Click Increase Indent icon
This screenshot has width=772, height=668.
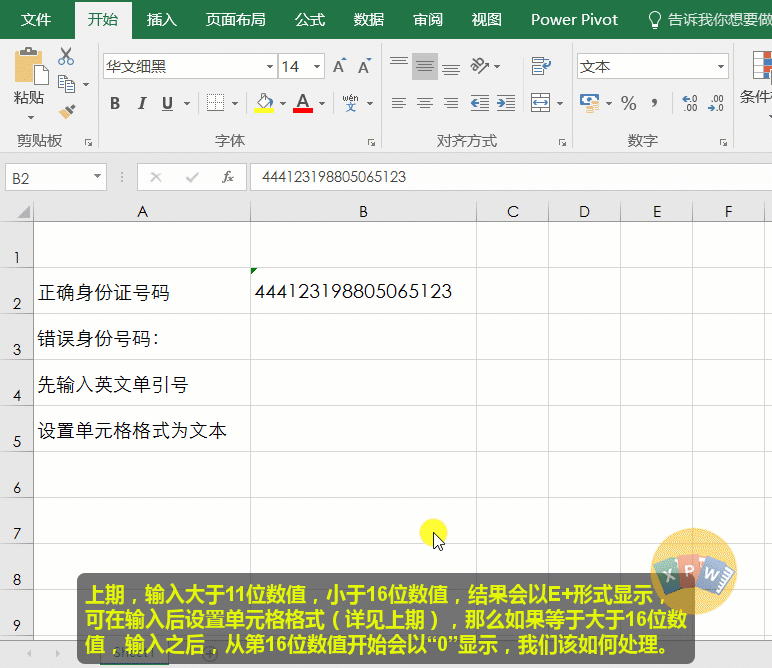point(506,103)
